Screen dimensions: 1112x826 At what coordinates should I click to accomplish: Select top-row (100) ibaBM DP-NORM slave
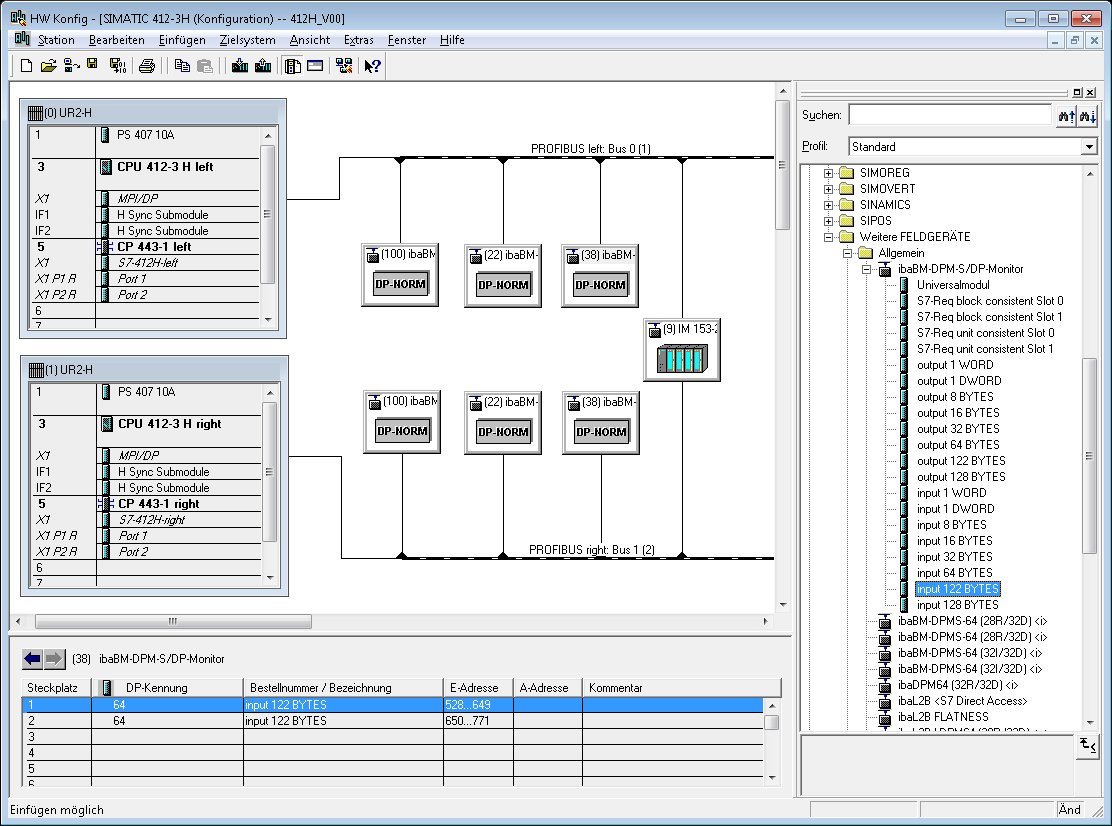(400, 275)
